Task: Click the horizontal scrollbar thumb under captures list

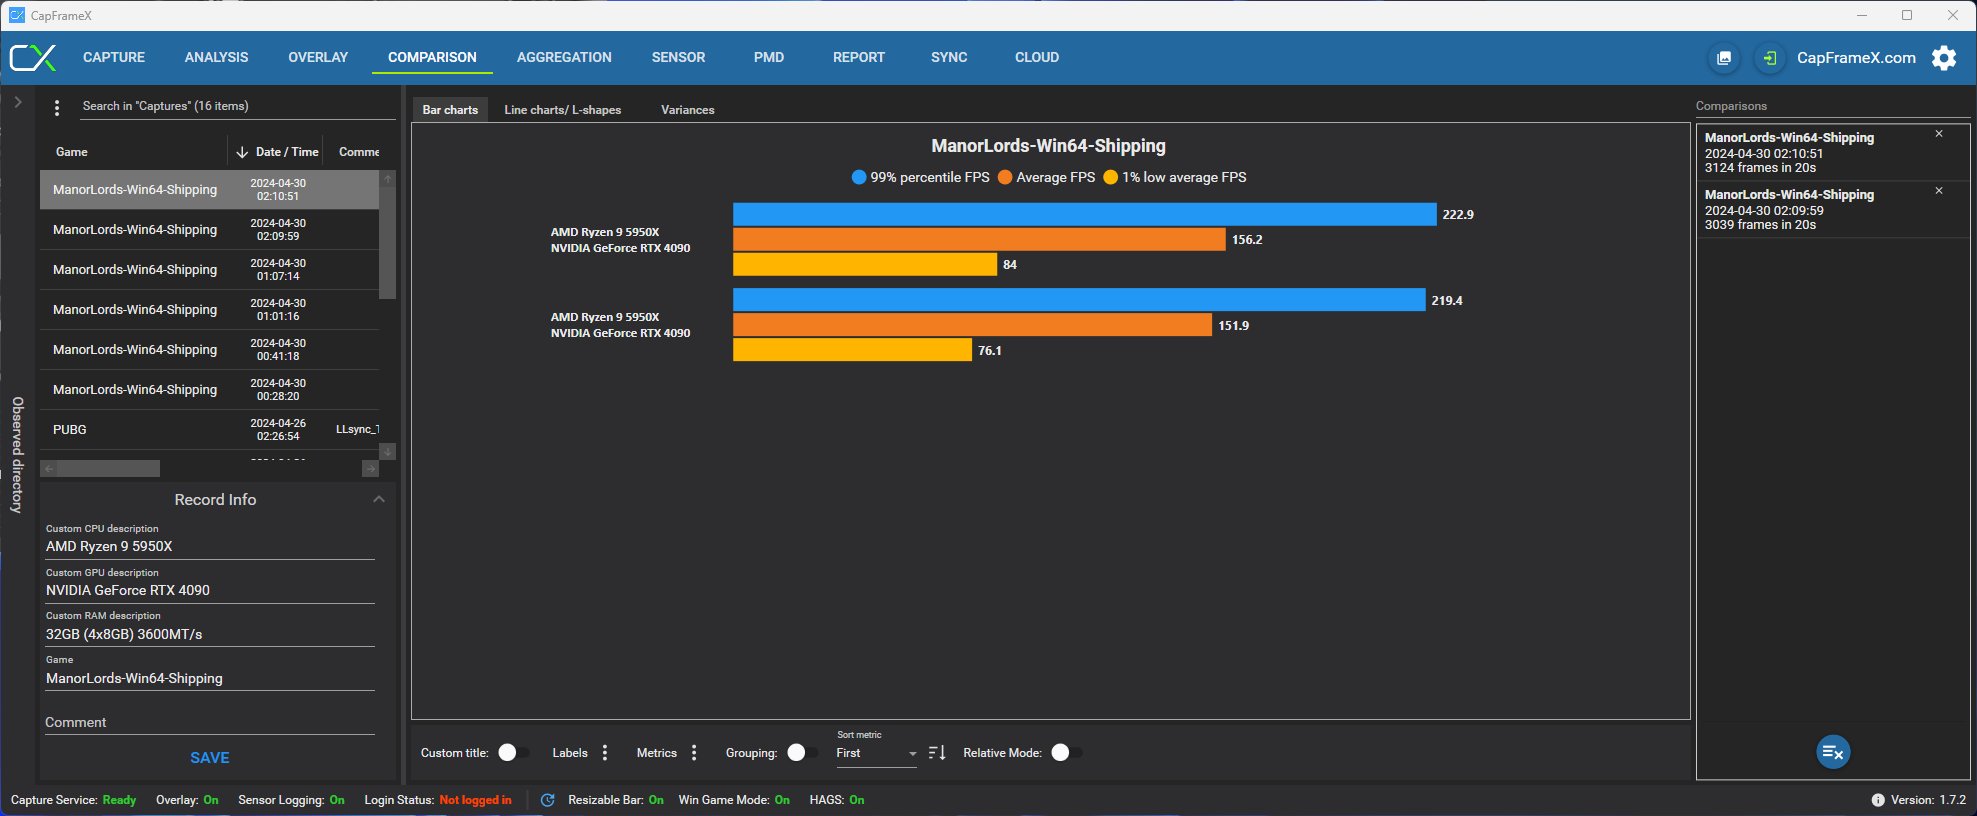Action: pyautogui.click(x=108, y=468)
